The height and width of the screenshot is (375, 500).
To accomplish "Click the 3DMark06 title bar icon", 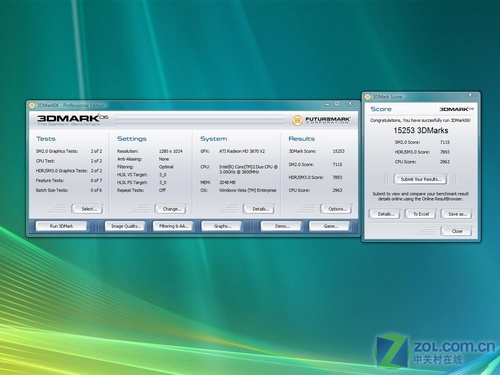I will (32, 105).
